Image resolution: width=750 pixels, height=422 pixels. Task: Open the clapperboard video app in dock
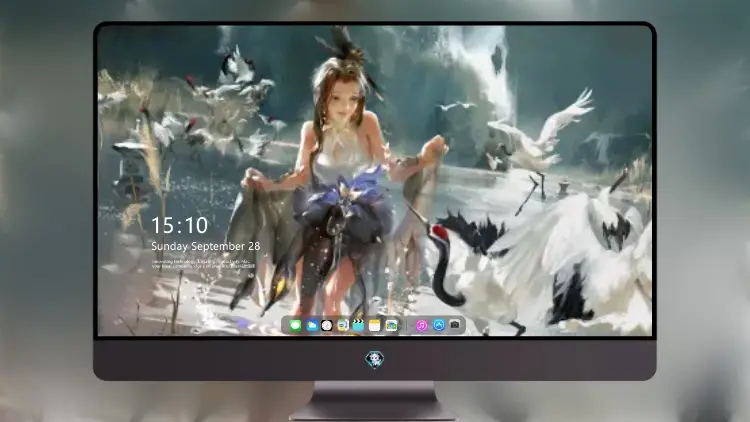pos(359,326)
